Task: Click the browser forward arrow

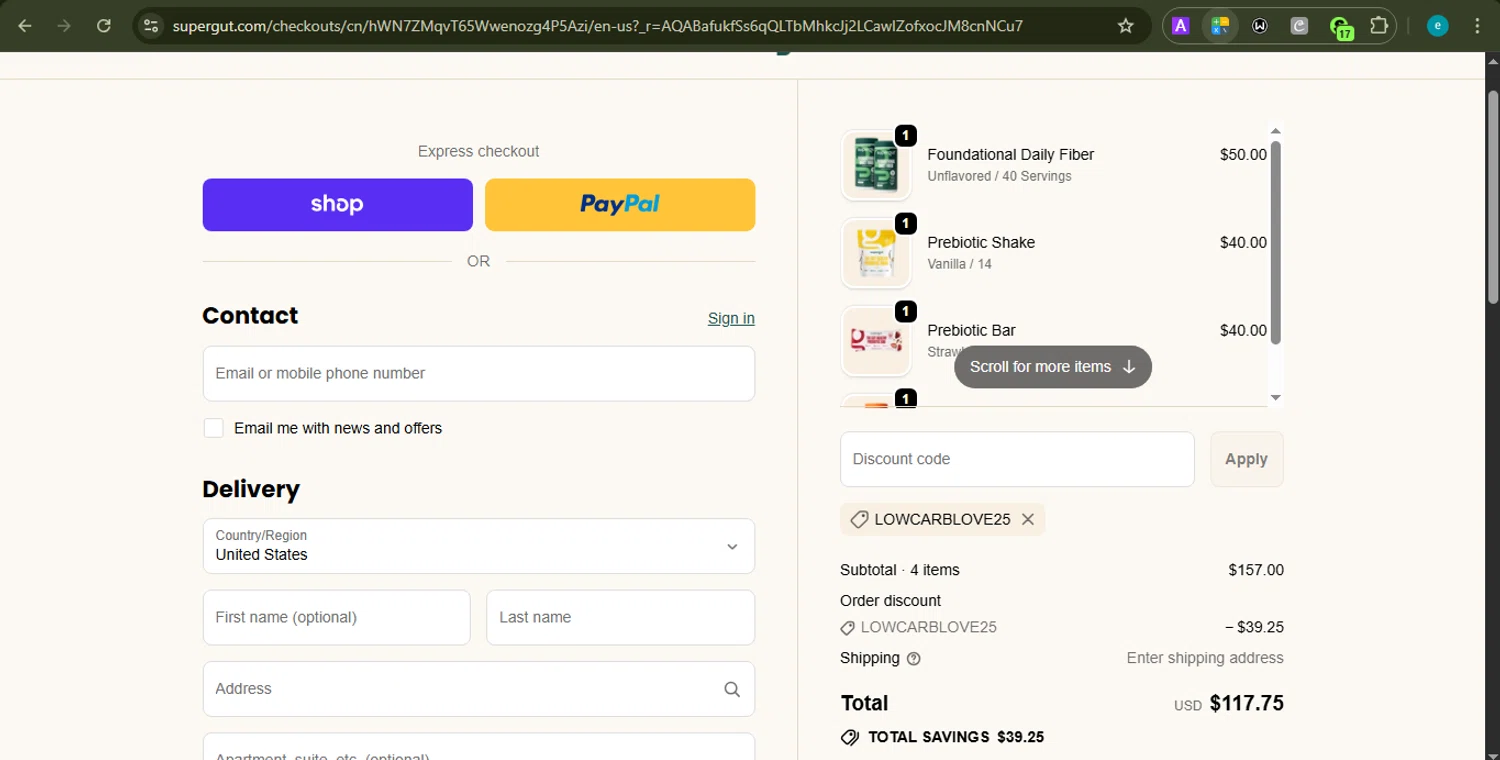Action: tap(64, 26)
